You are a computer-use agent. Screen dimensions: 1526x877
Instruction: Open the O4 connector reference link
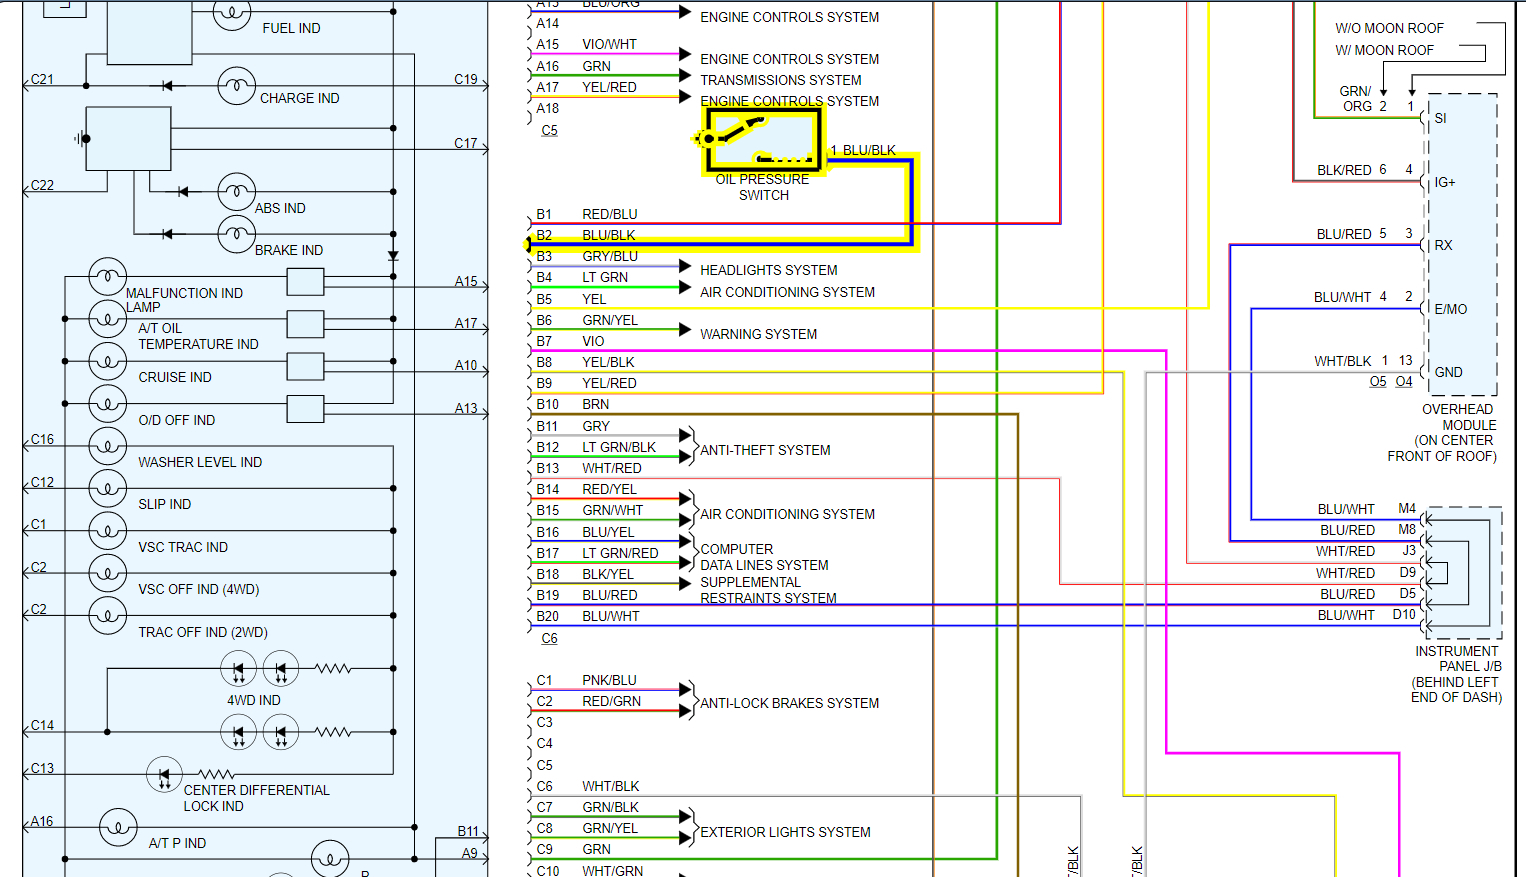(x=1404, y=381)
